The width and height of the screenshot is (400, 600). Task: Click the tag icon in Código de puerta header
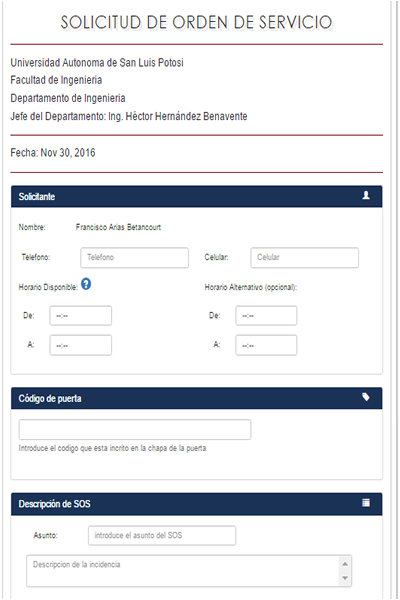366,397
